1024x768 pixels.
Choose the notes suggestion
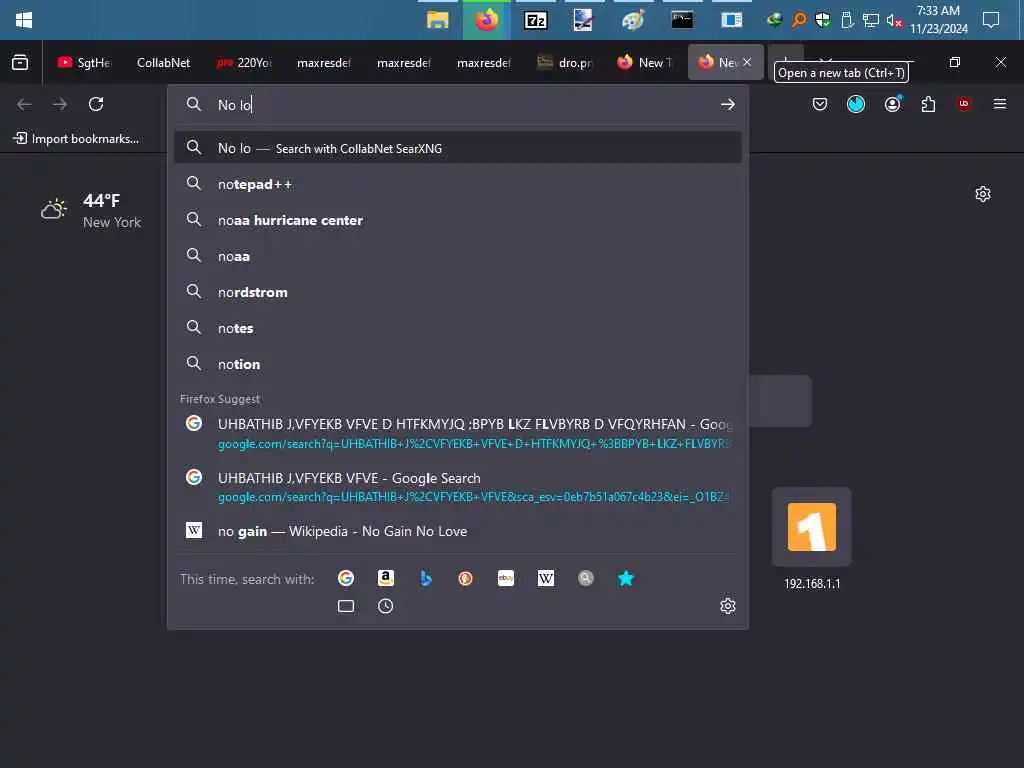tap(458, 328)
